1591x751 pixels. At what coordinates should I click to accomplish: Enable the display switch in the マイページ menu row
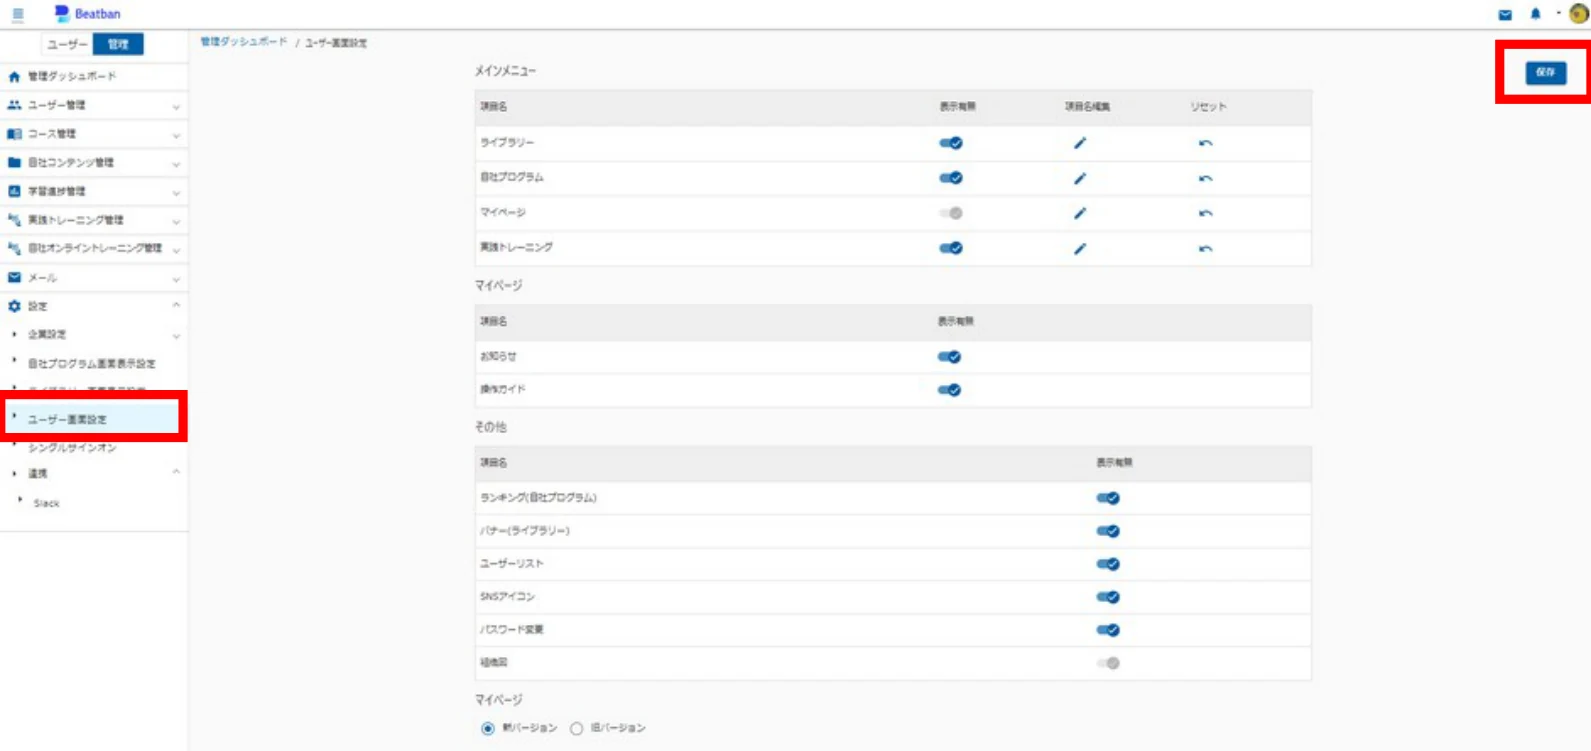tap(951, 213)
